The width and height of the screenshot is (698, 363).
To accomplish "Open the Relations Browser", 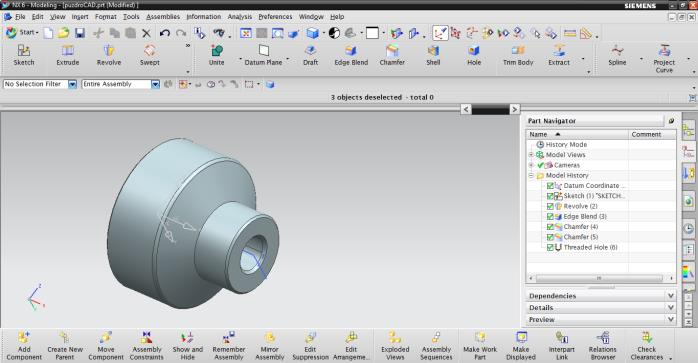I will tap(602, 346).
